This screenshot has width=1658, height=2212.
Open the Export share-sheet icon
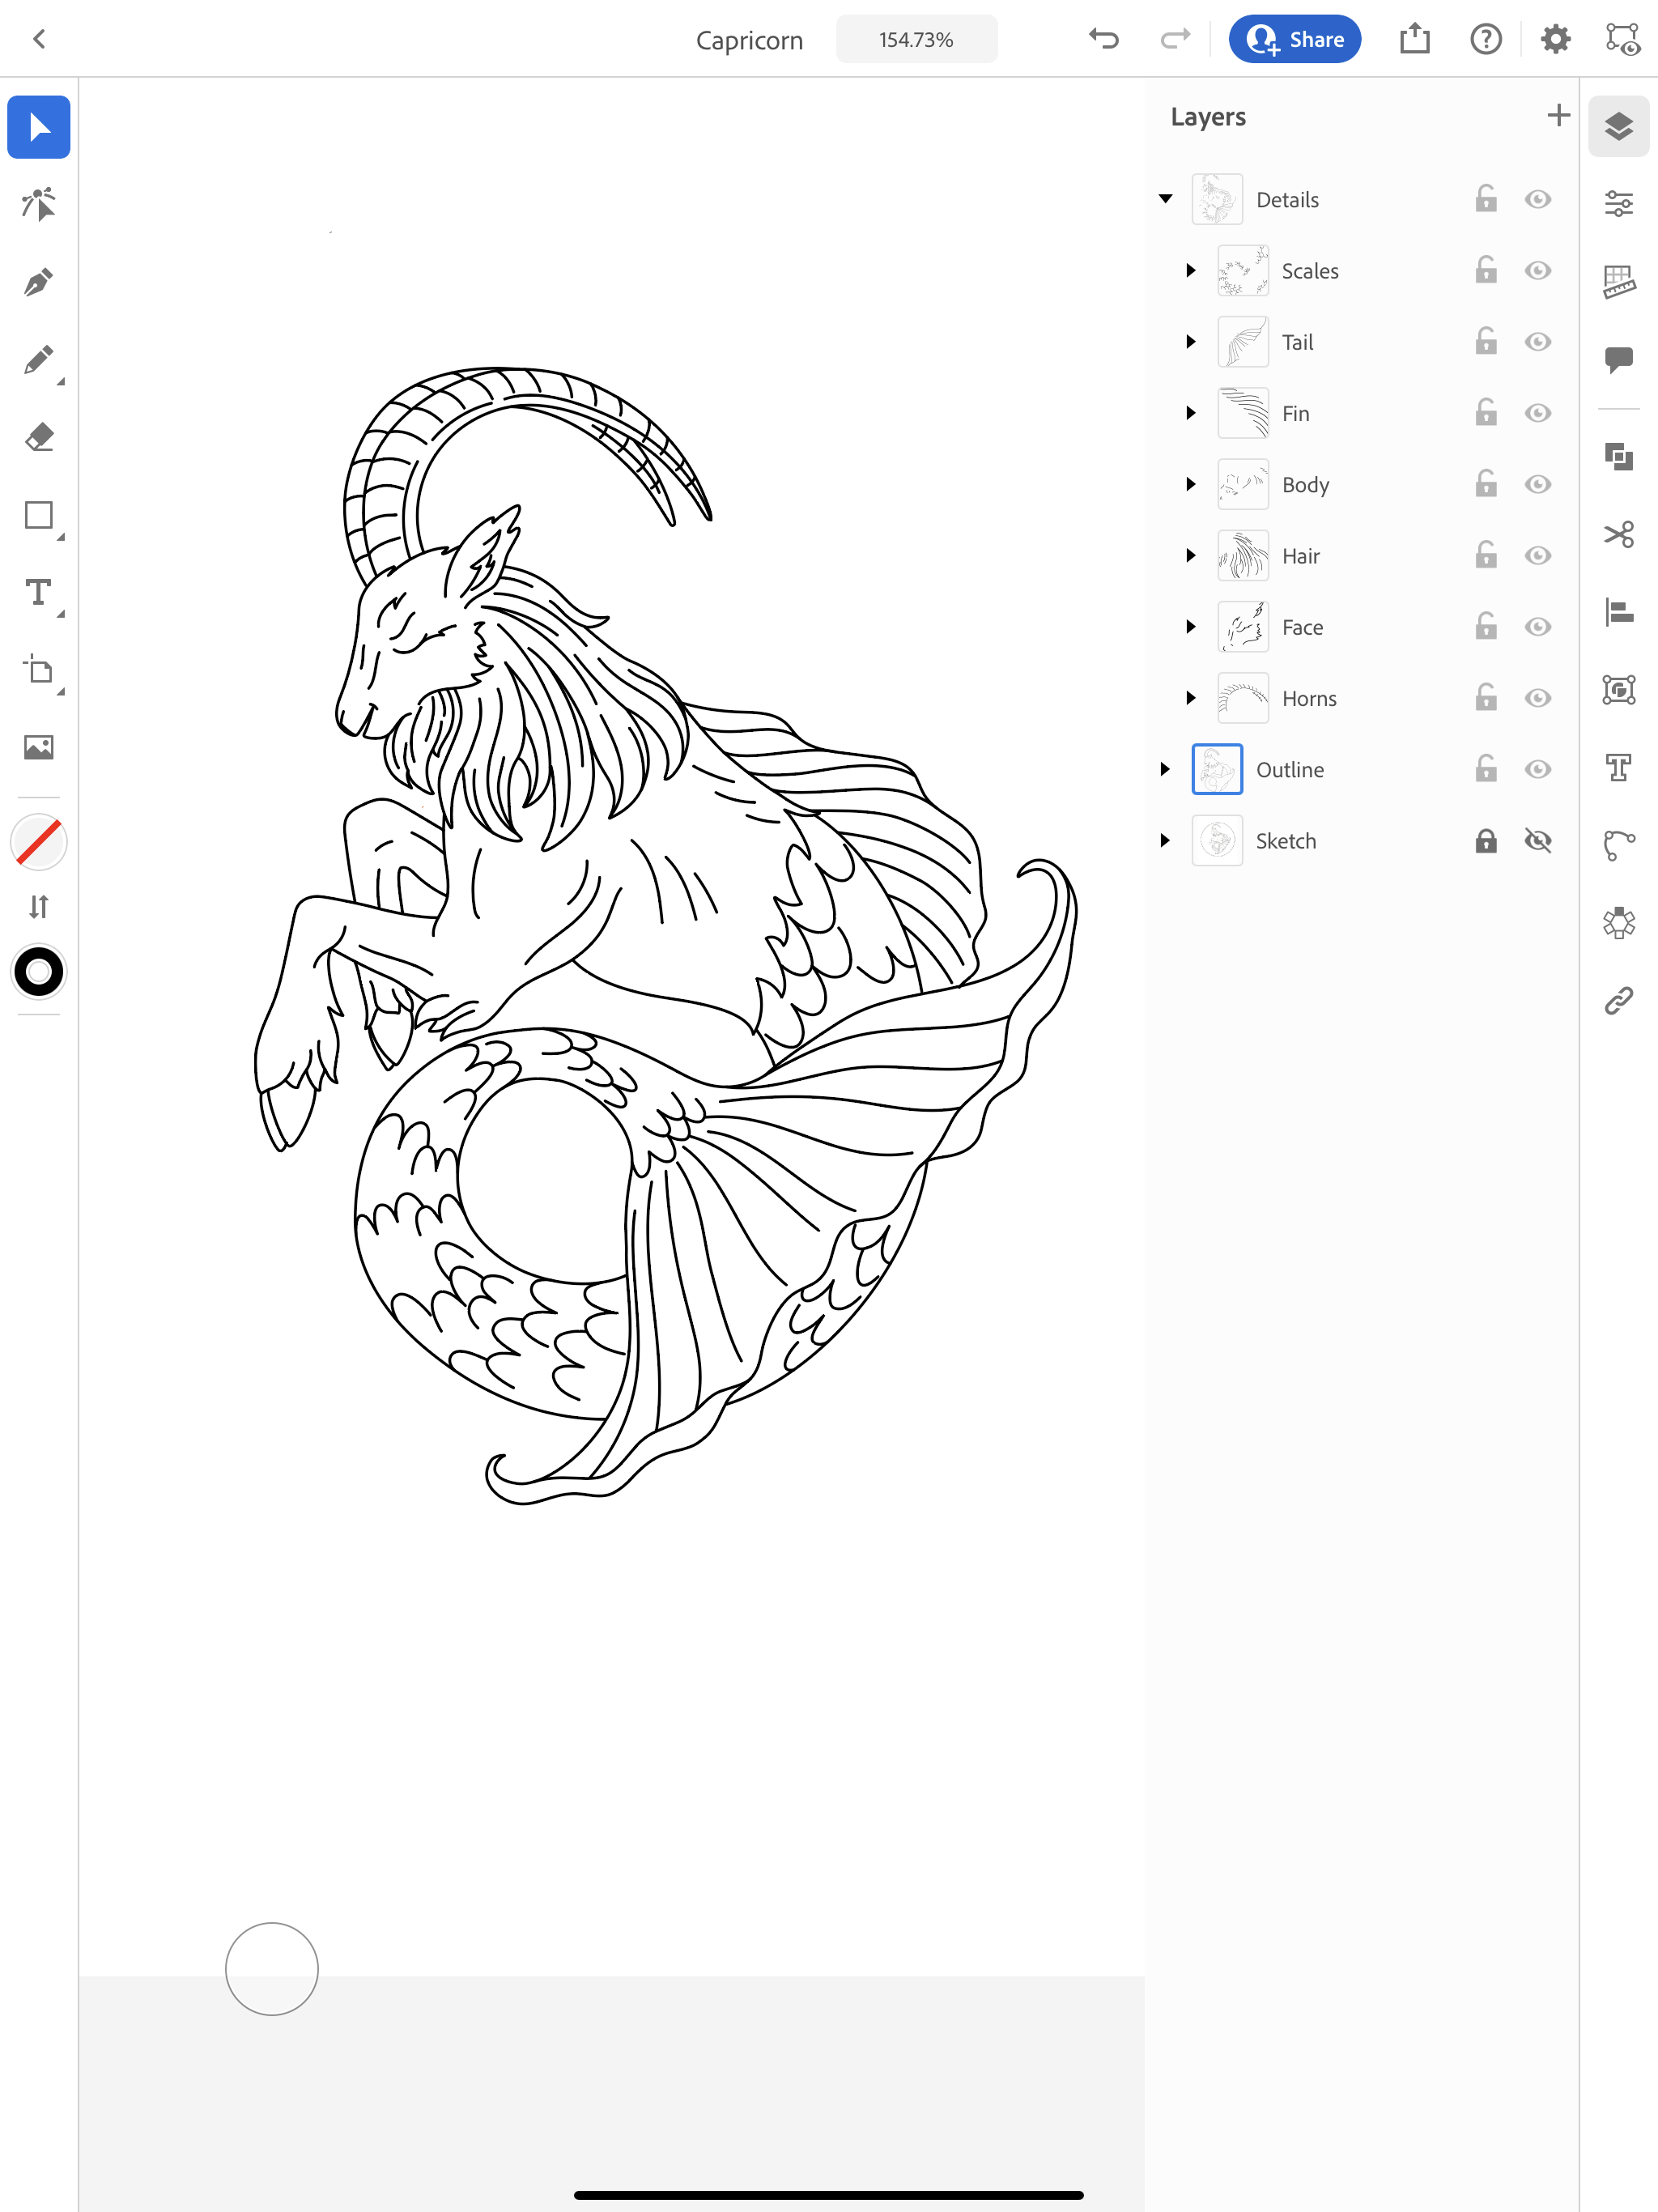(x=1415, y=39)
